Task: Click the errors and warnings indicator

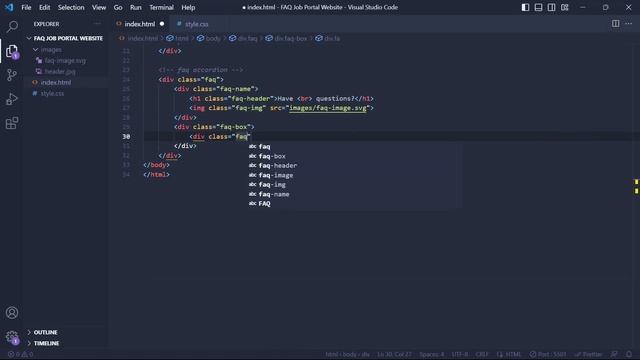Action: coord(20,354)
